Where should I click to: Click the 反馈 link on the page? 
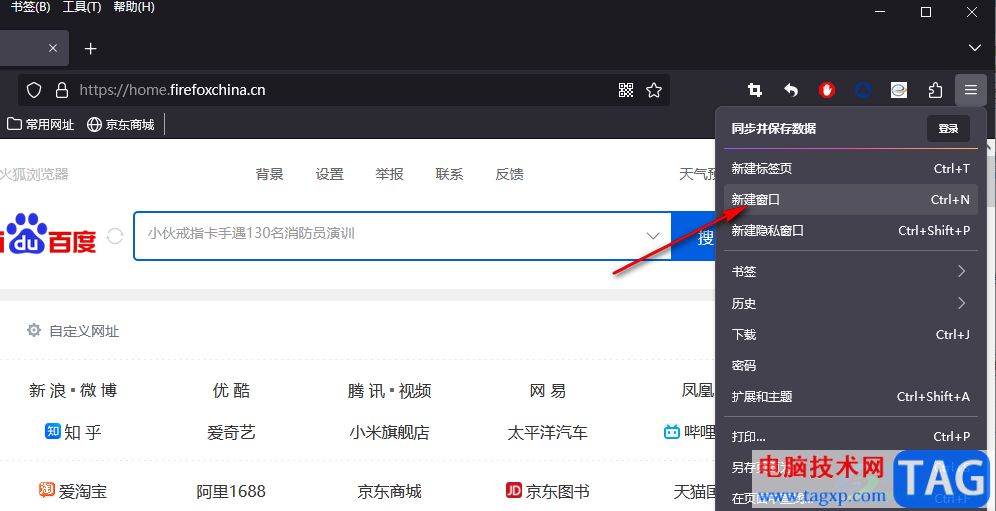pyautogui.click(x=509, y=174)
